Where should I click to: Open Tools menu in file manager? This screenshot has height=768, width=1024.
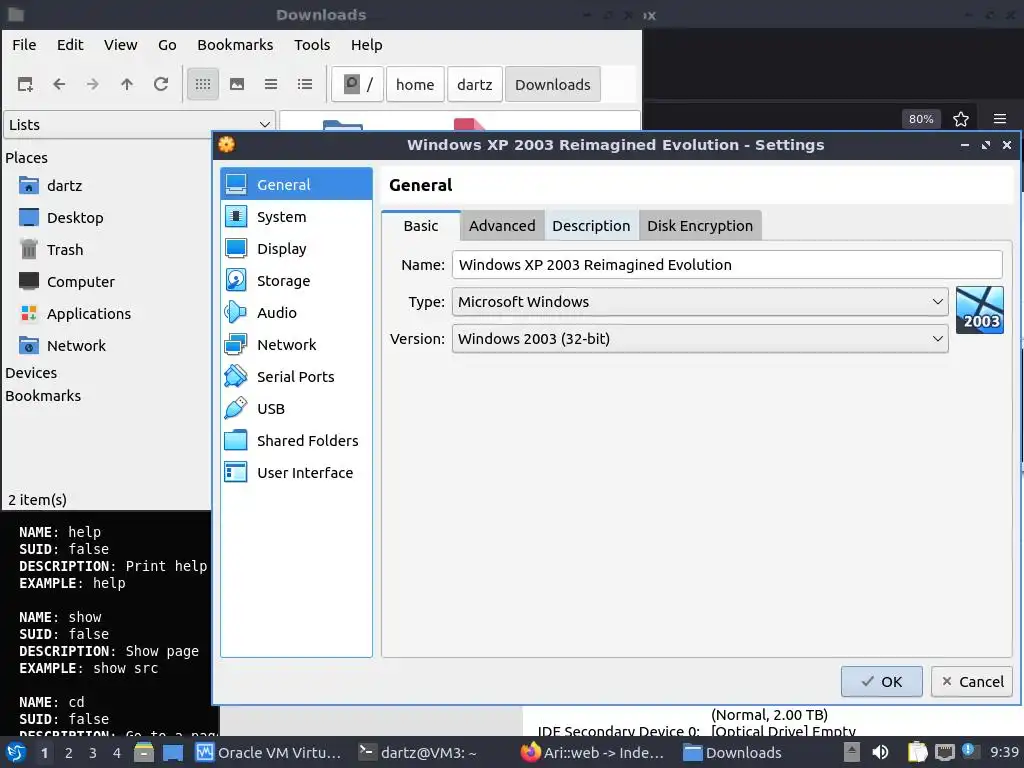312,45
